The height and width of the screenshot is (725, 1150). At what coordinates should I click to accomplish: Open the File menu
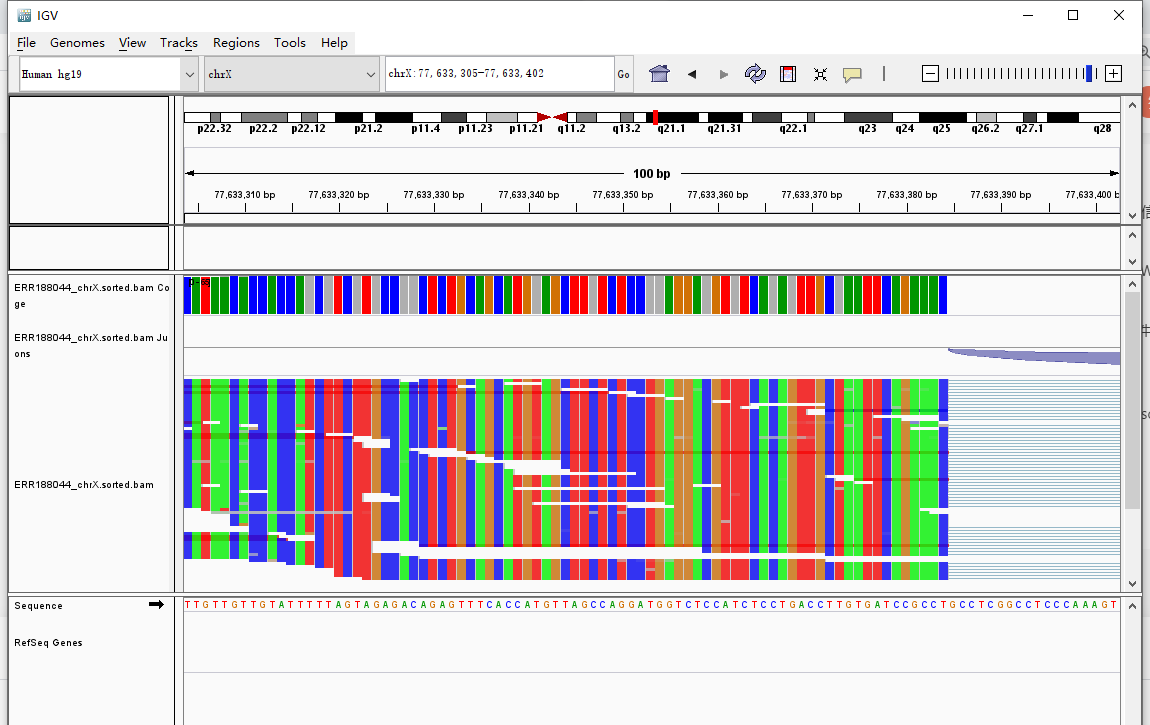(26, 43)
